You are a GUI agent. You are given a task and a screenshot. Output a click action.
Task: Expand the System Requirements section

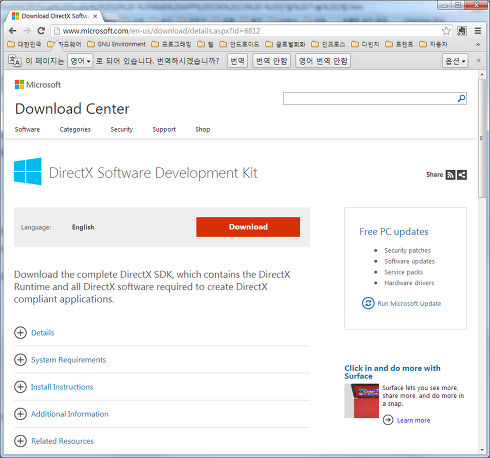(60, 360)
